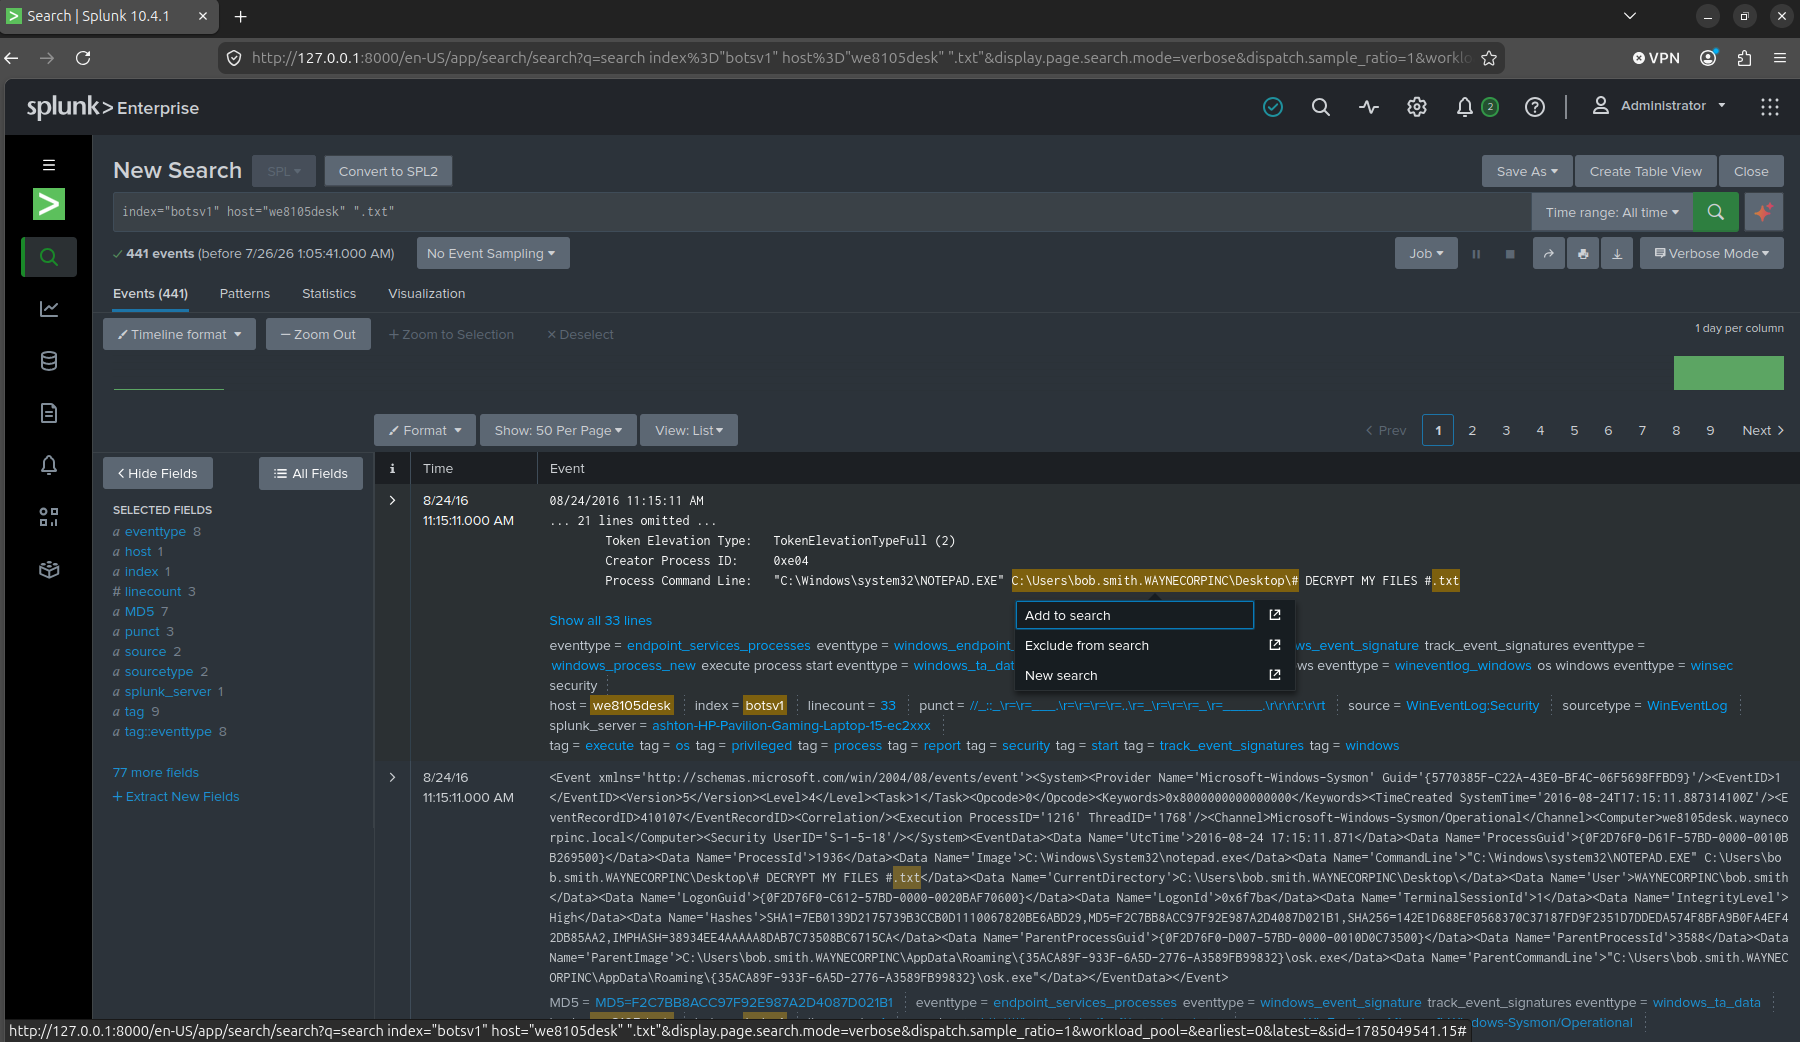Click the Close button beside Create Table View
This screenshot has width=1800, height=1042.
pos(1751,171)
